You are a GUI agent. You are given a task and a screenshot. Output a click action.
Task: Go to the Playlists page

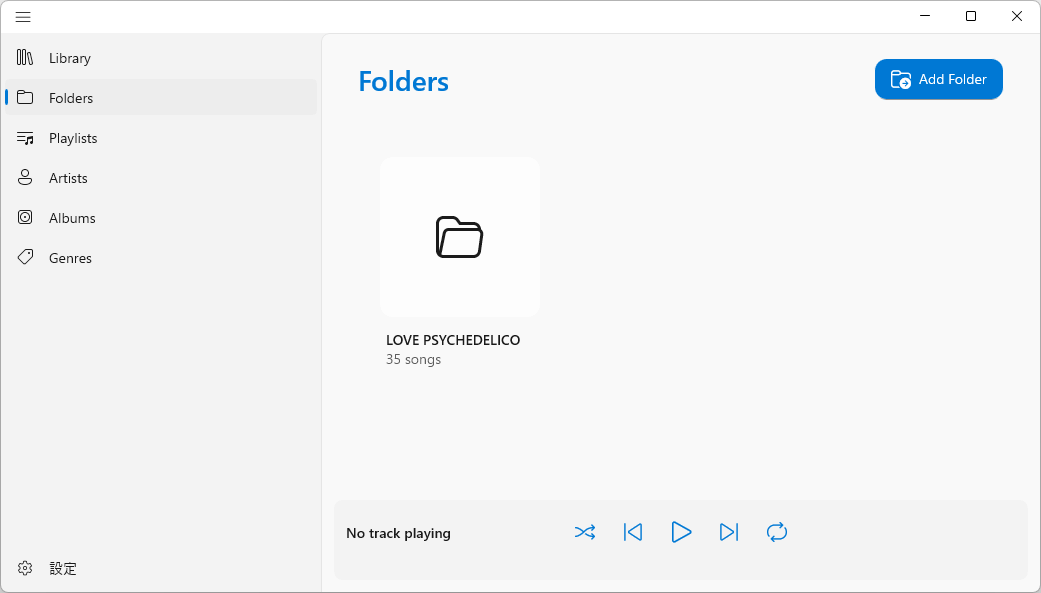click(x=73, y=138)
